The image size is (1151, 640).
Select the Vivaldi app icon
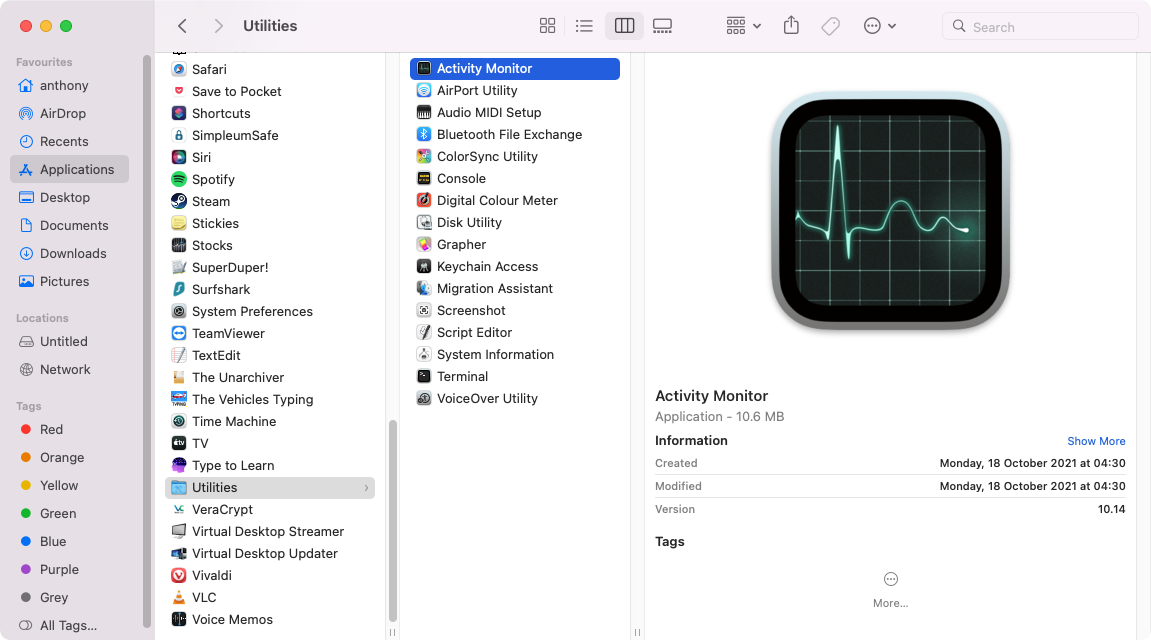[178, 575]
